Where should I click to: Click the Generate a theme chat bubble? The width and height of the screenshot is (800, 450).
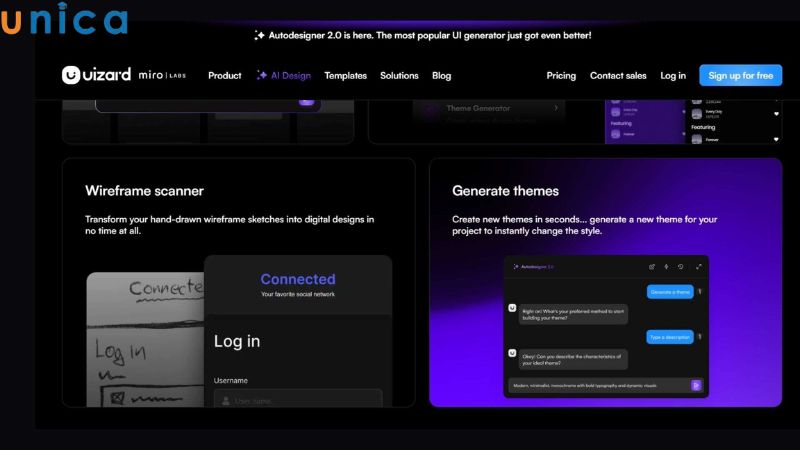(670, 292)
